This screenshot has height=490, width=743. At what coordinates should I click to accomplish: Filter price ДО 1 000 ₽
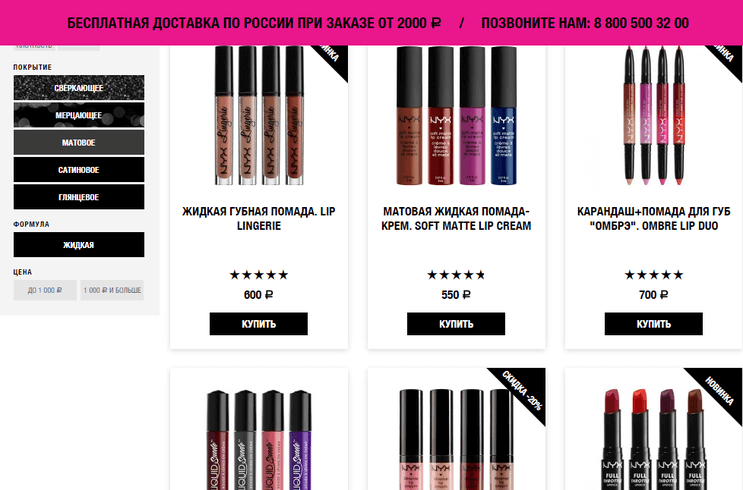(45, 290)
